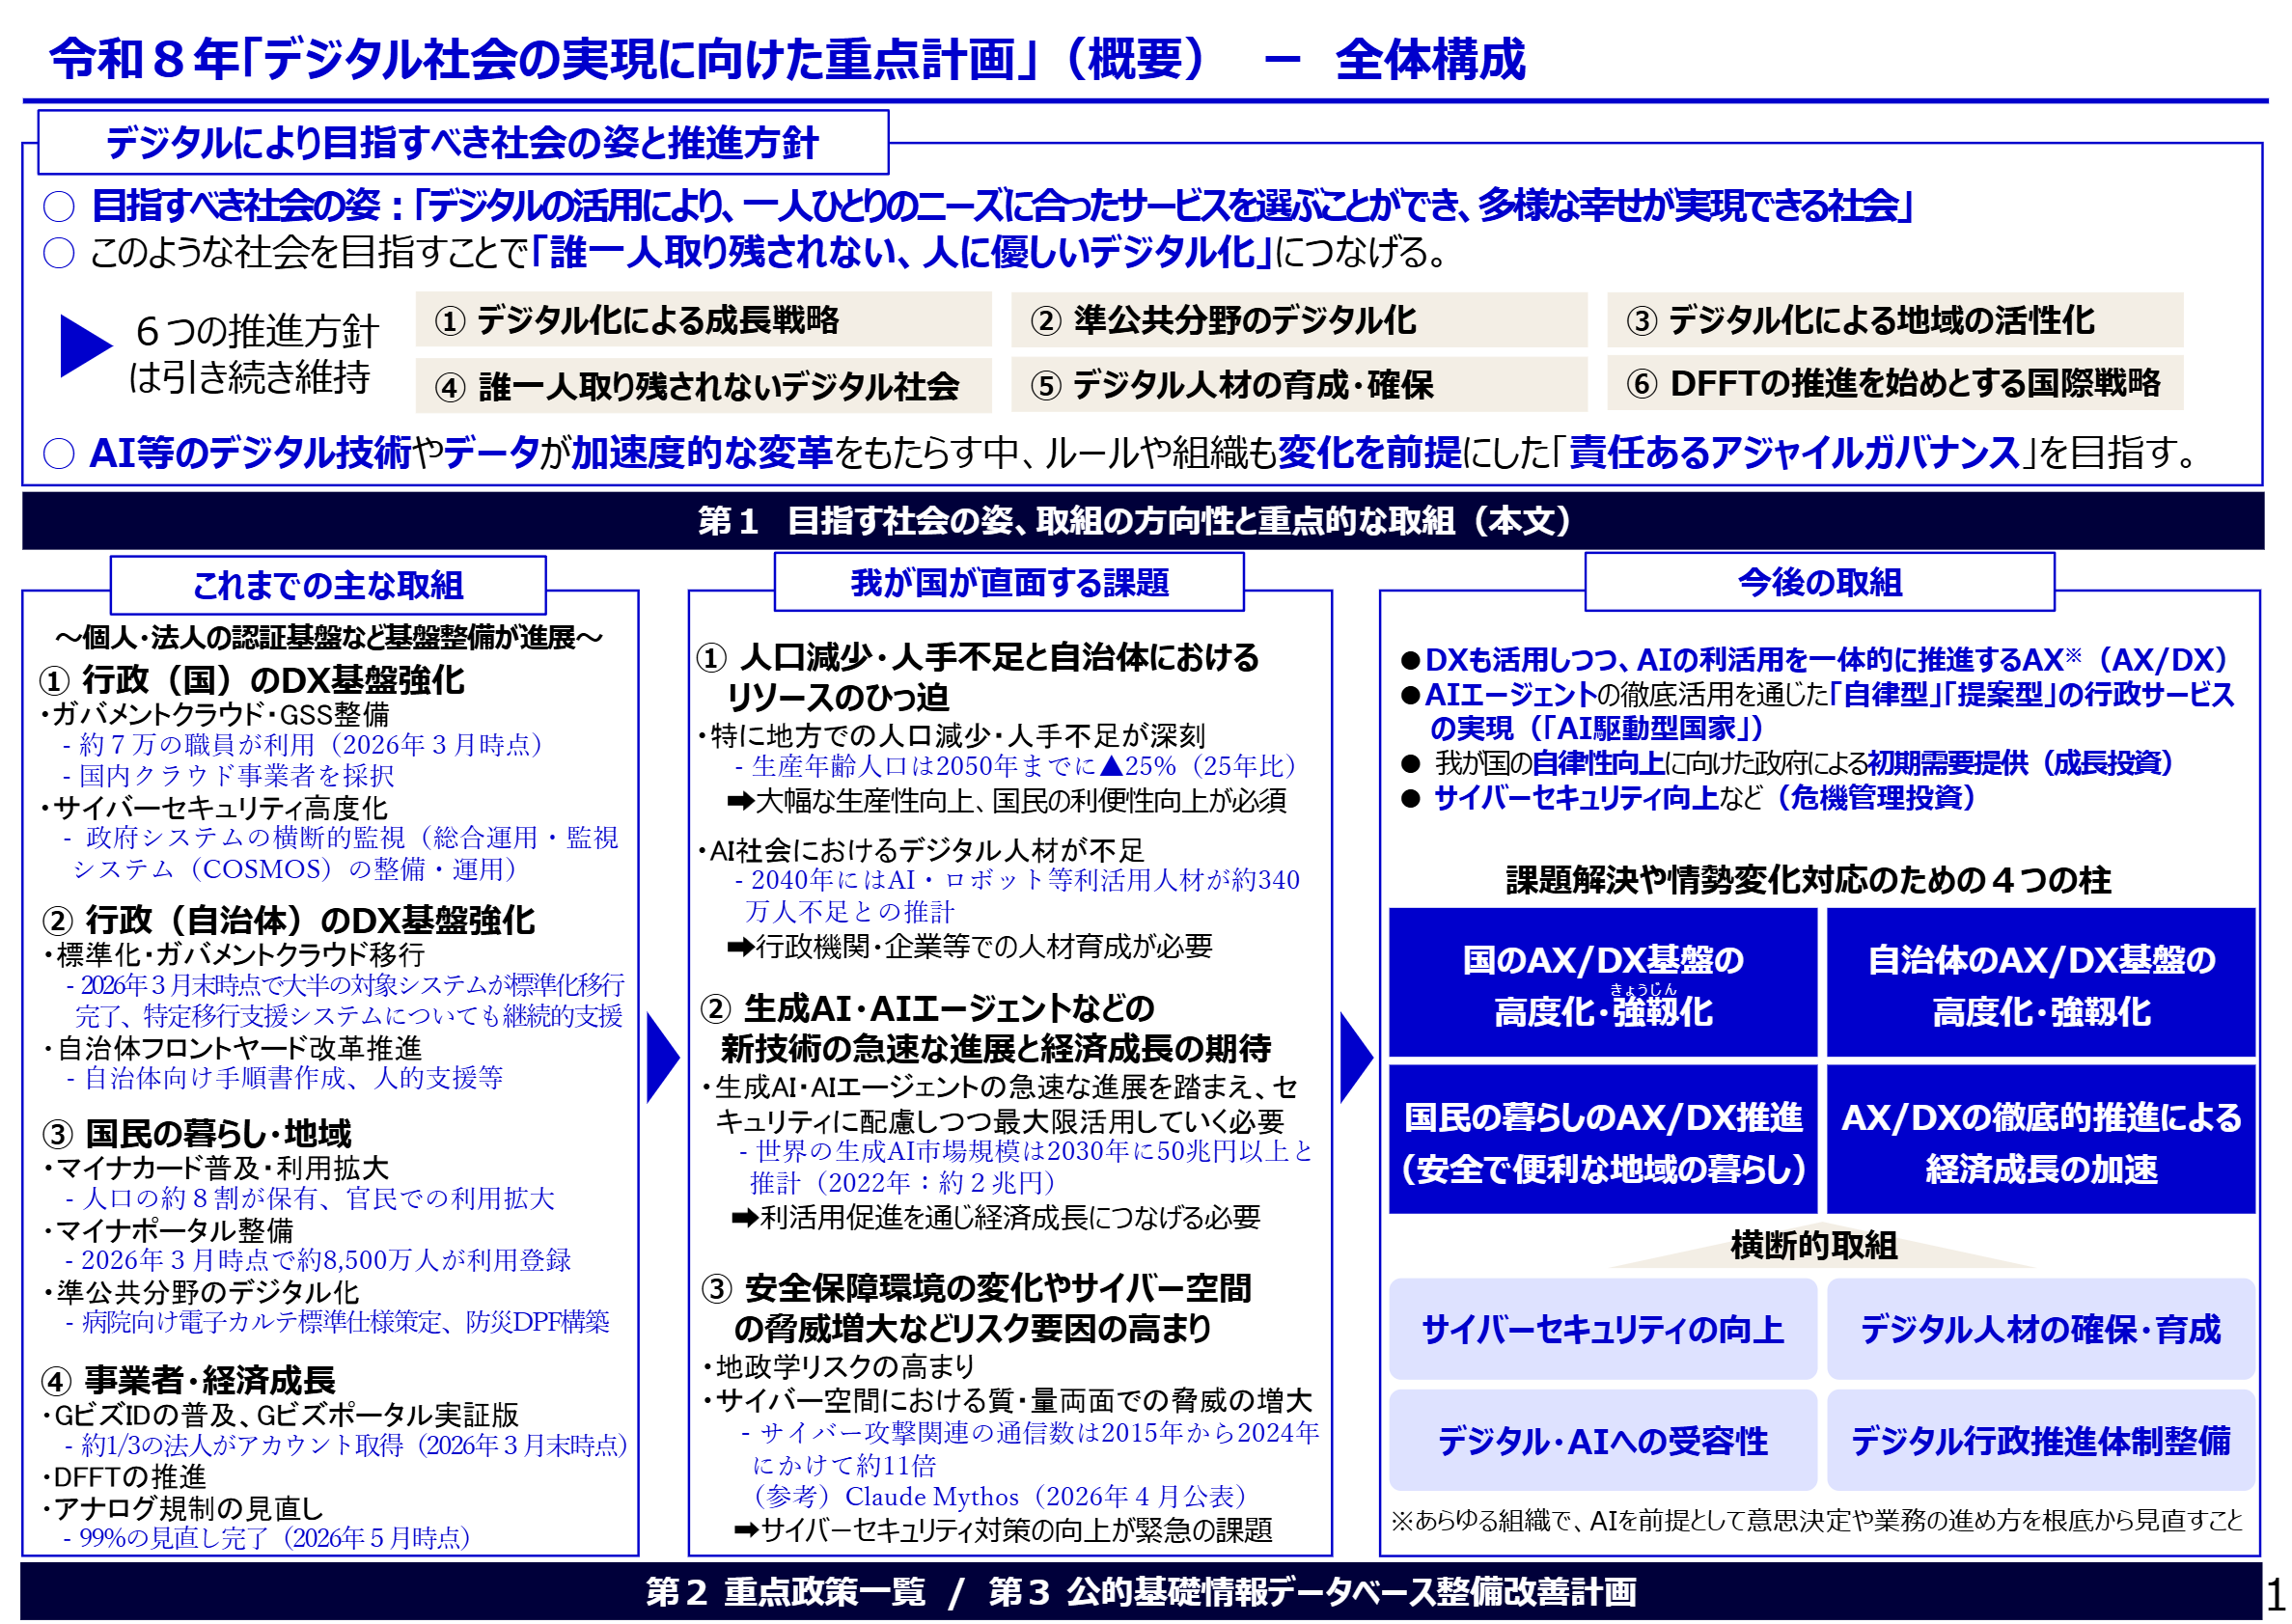Click bullet 'サイバーセキュリティ向上など（危機管理投資）'

[1691, 798]
